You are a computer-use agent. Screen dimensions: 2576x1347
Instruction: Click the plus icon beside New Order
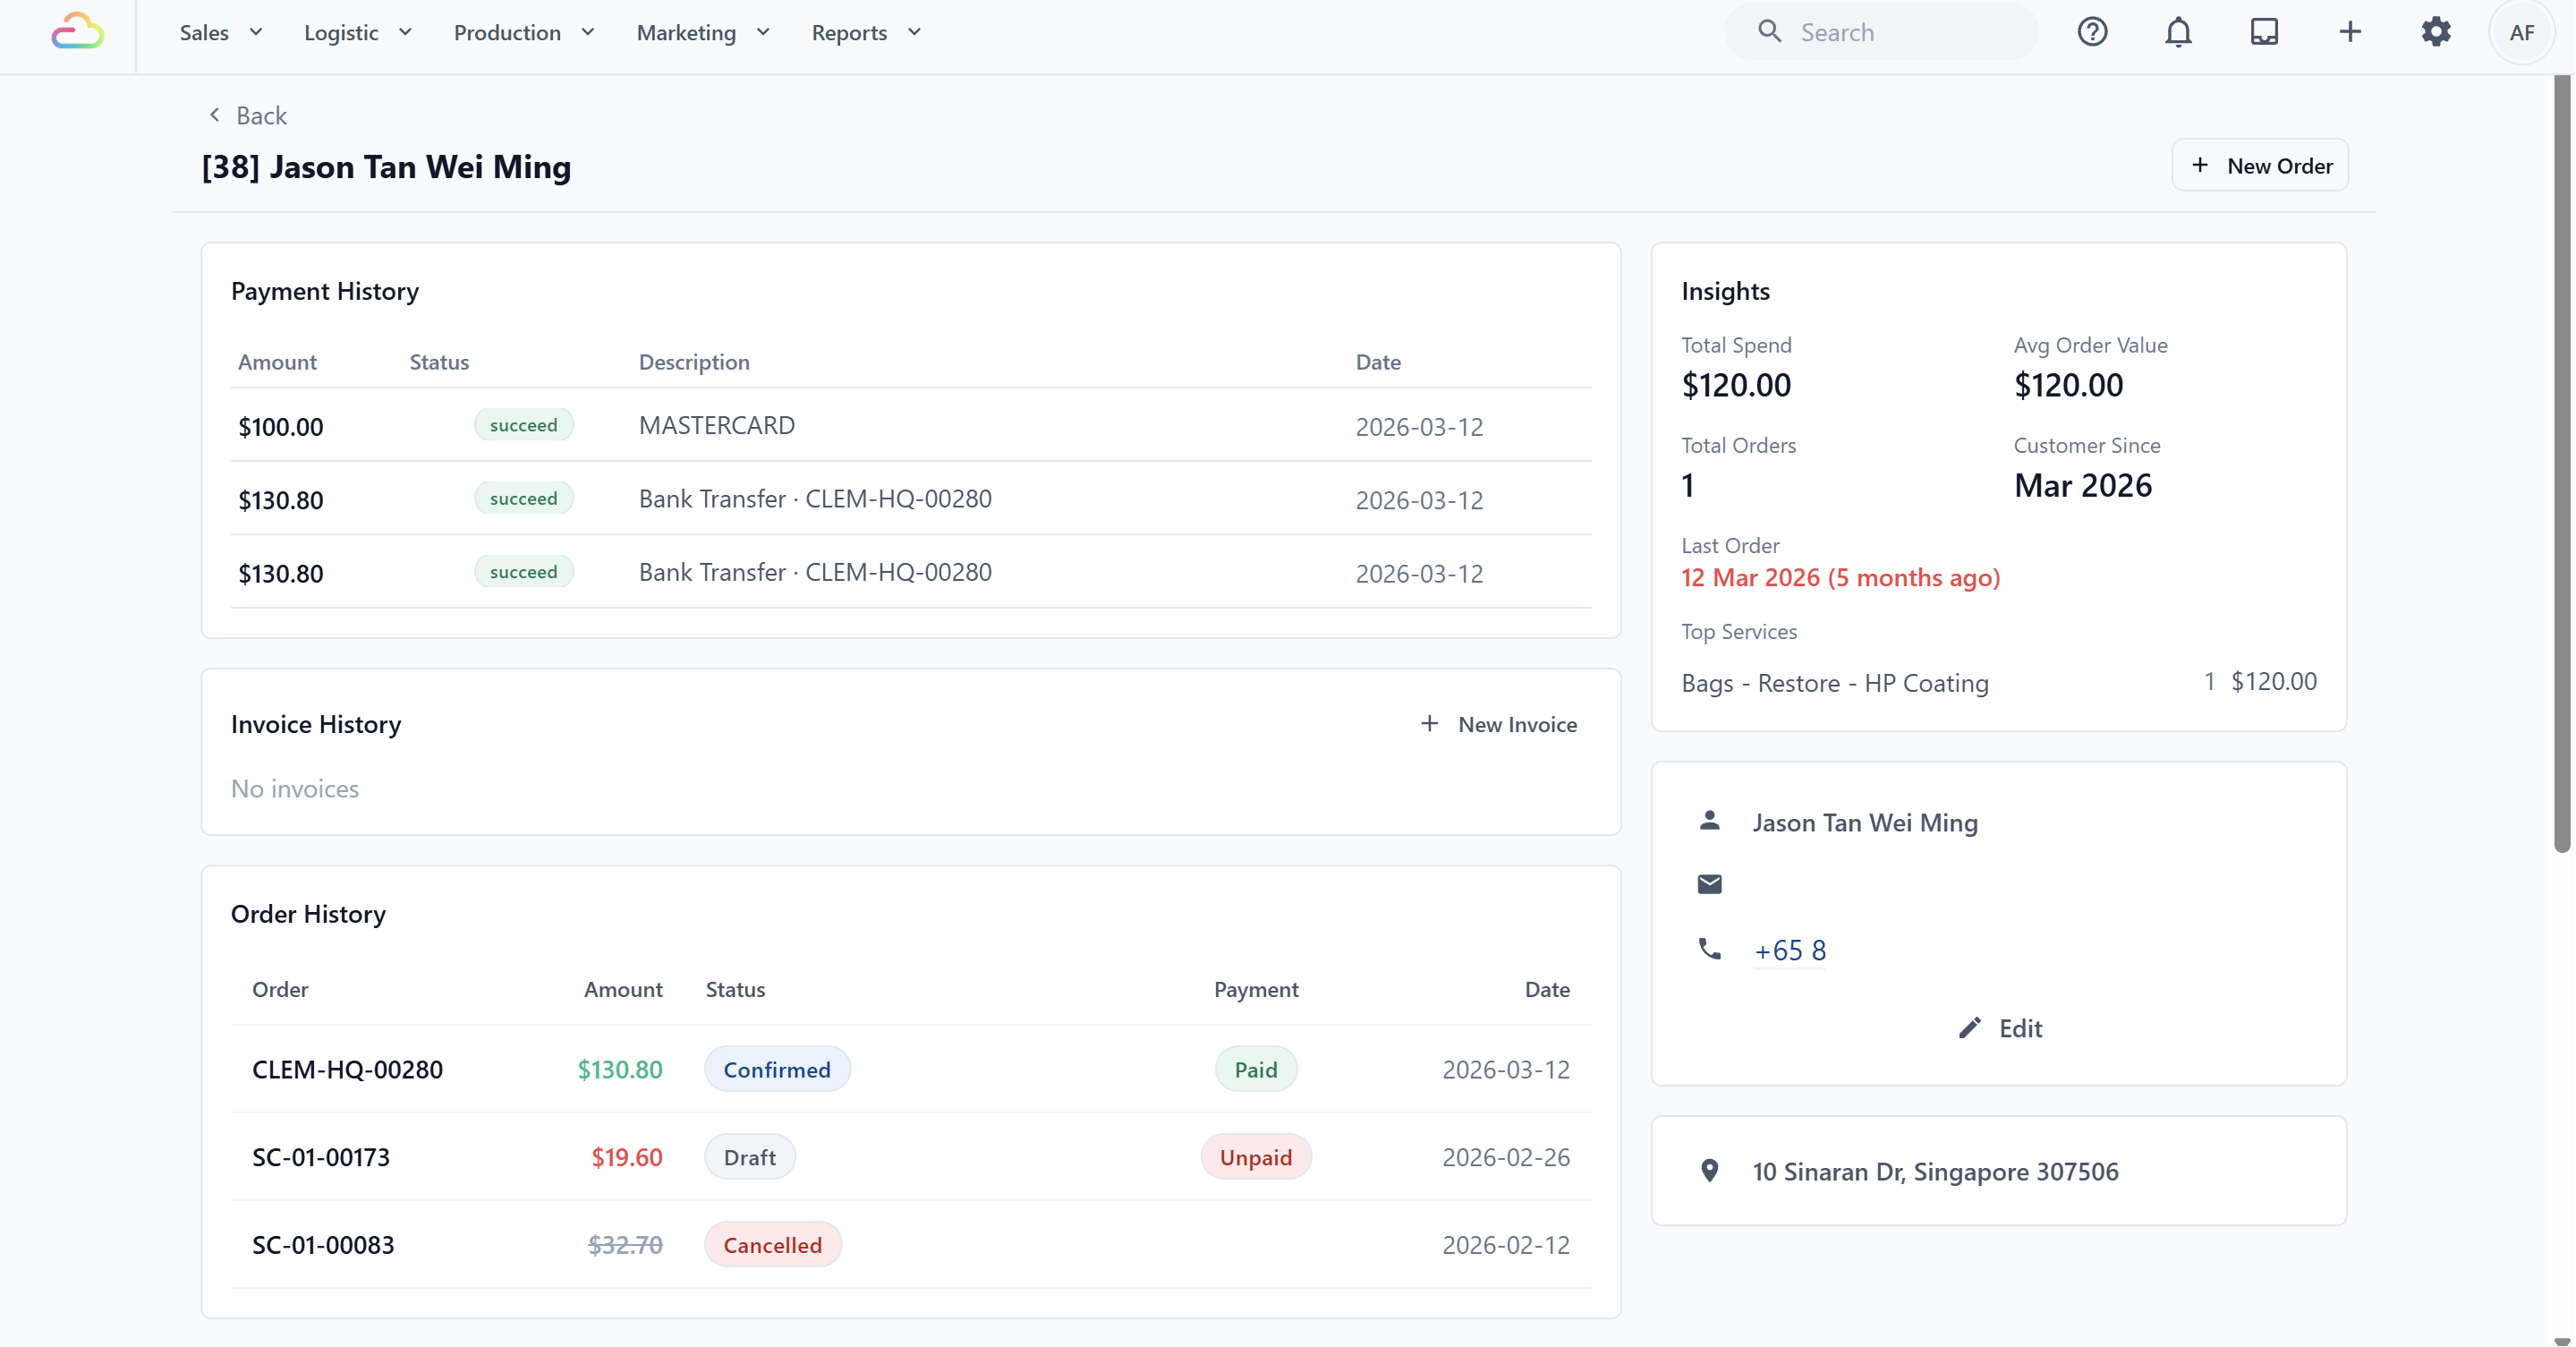pos(2199,165)
